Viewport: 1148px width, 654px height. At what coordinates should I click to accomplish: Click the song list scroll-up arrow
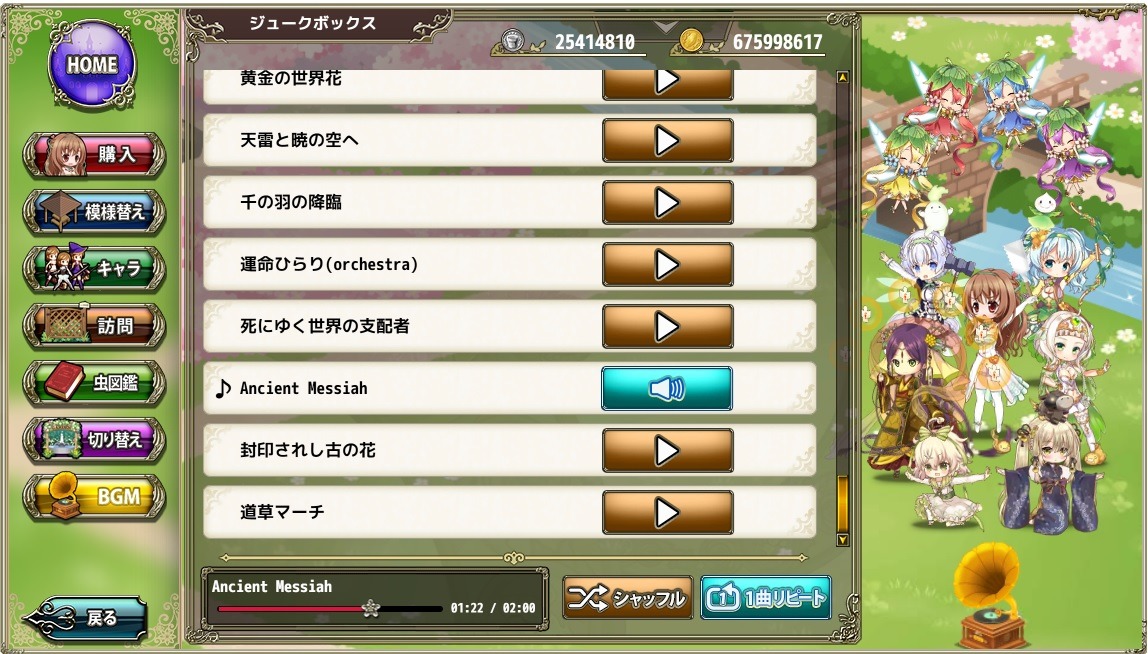(843, 76)
